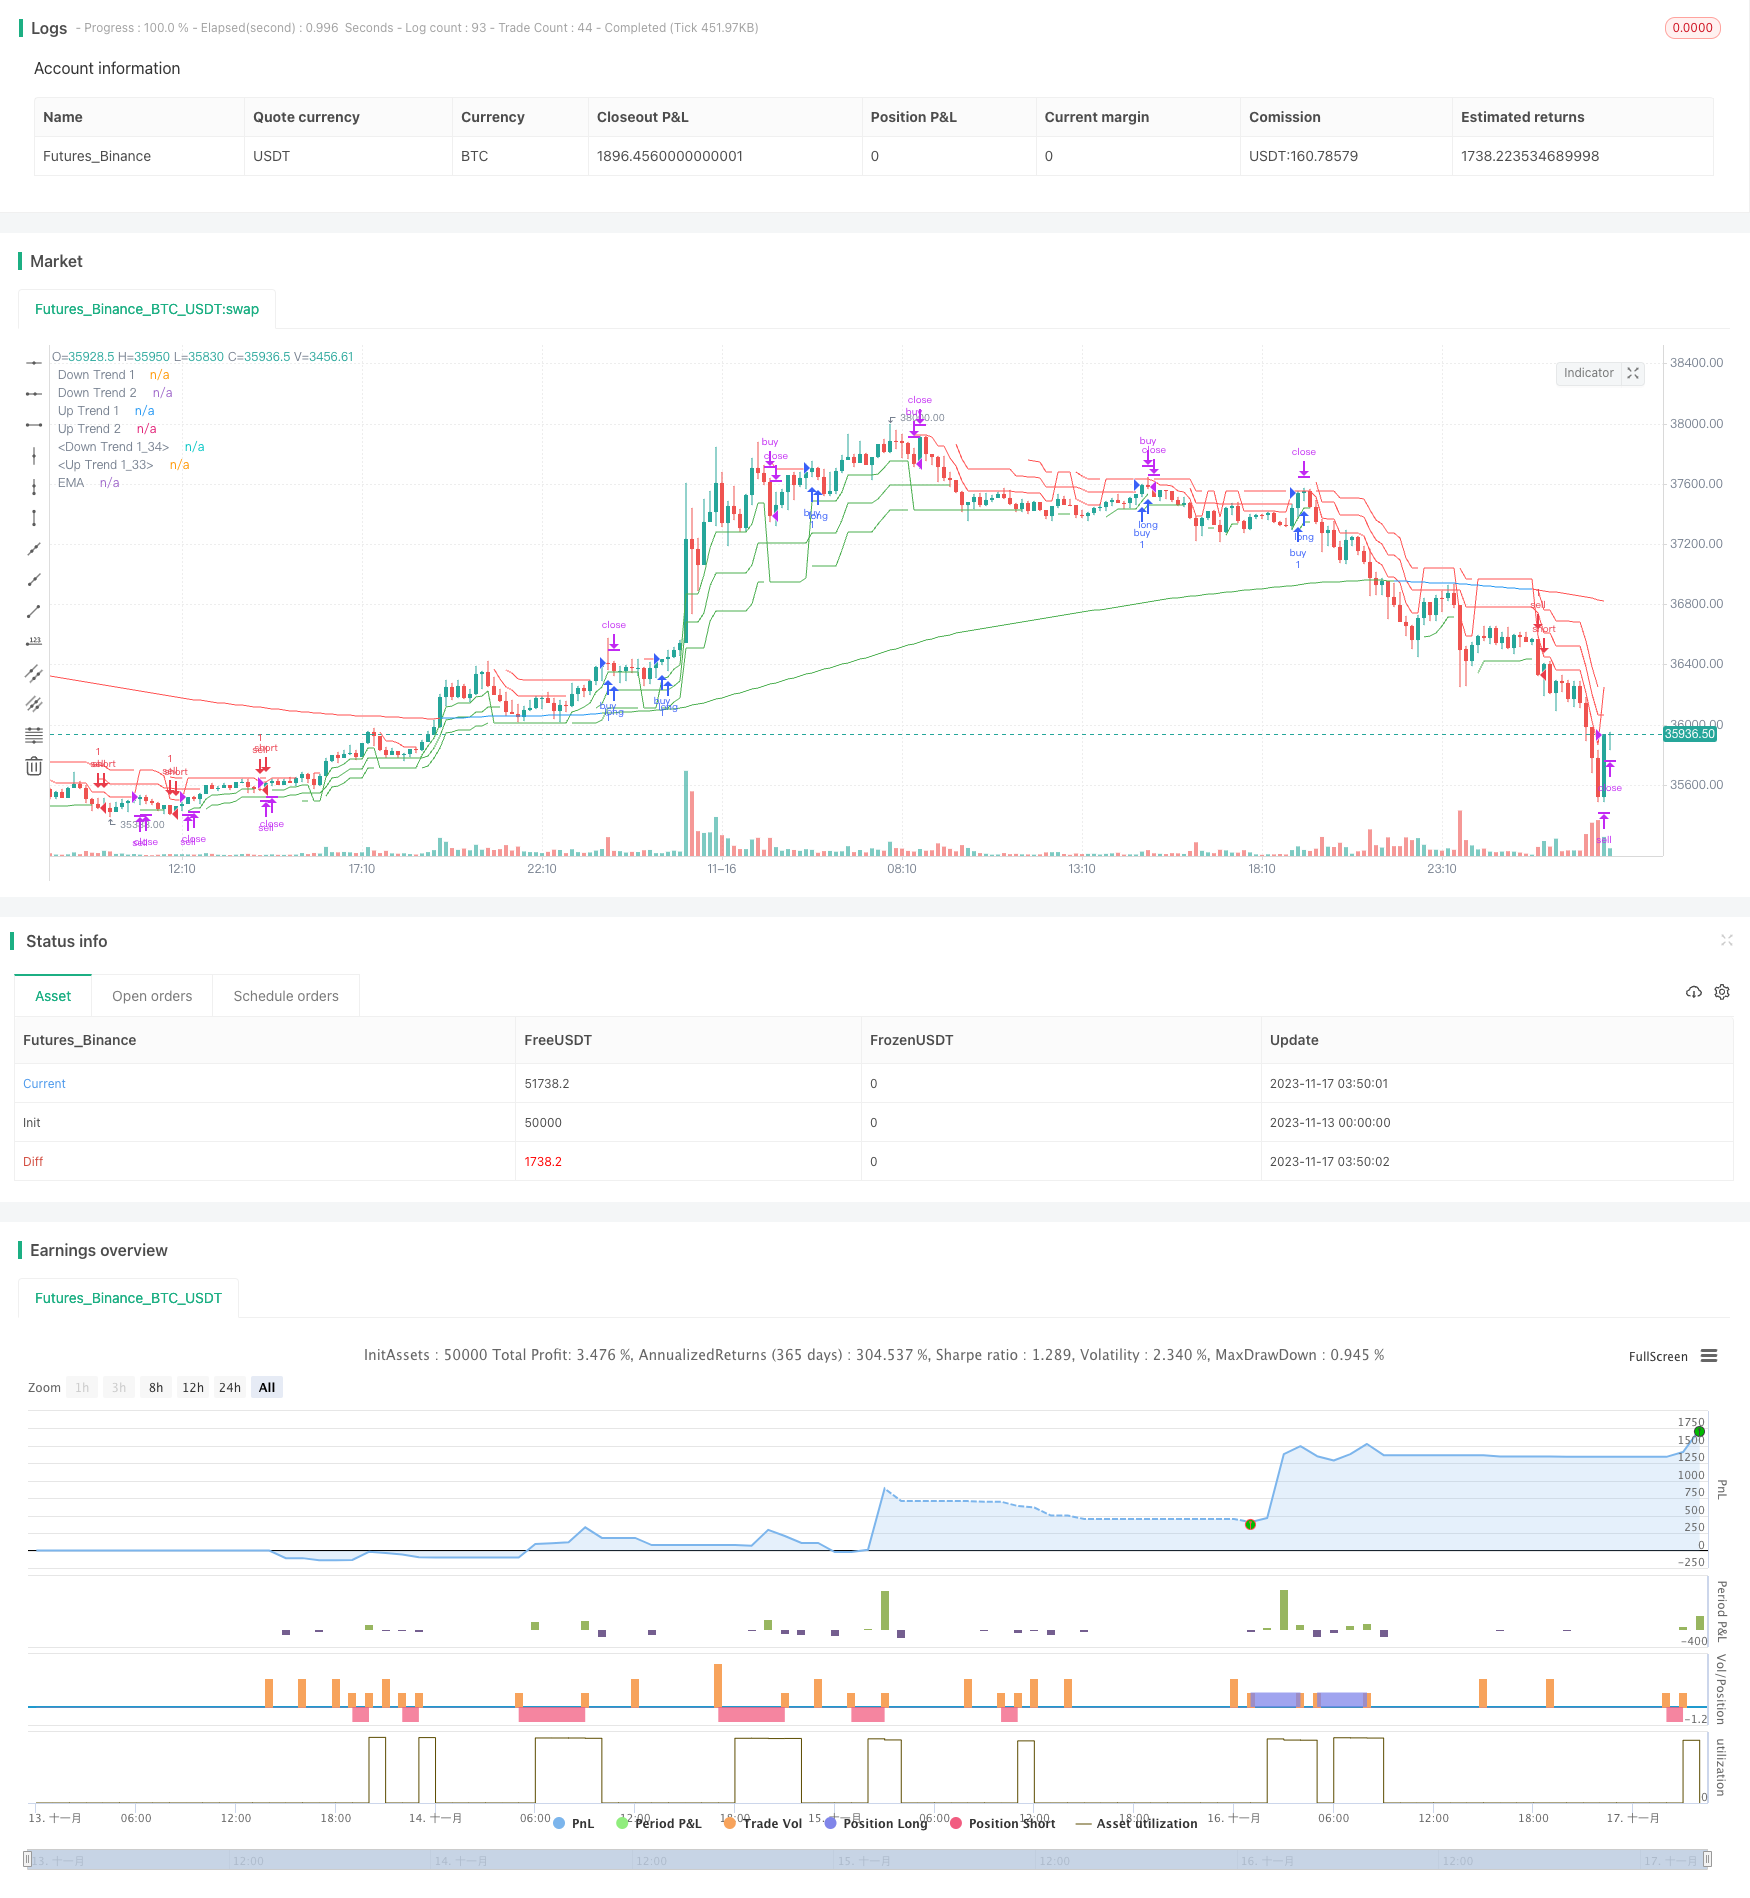Viewport: 1750px width, 1898px height.
Task: Click the FullScreen button
Action: [x=1658, y=1357]
